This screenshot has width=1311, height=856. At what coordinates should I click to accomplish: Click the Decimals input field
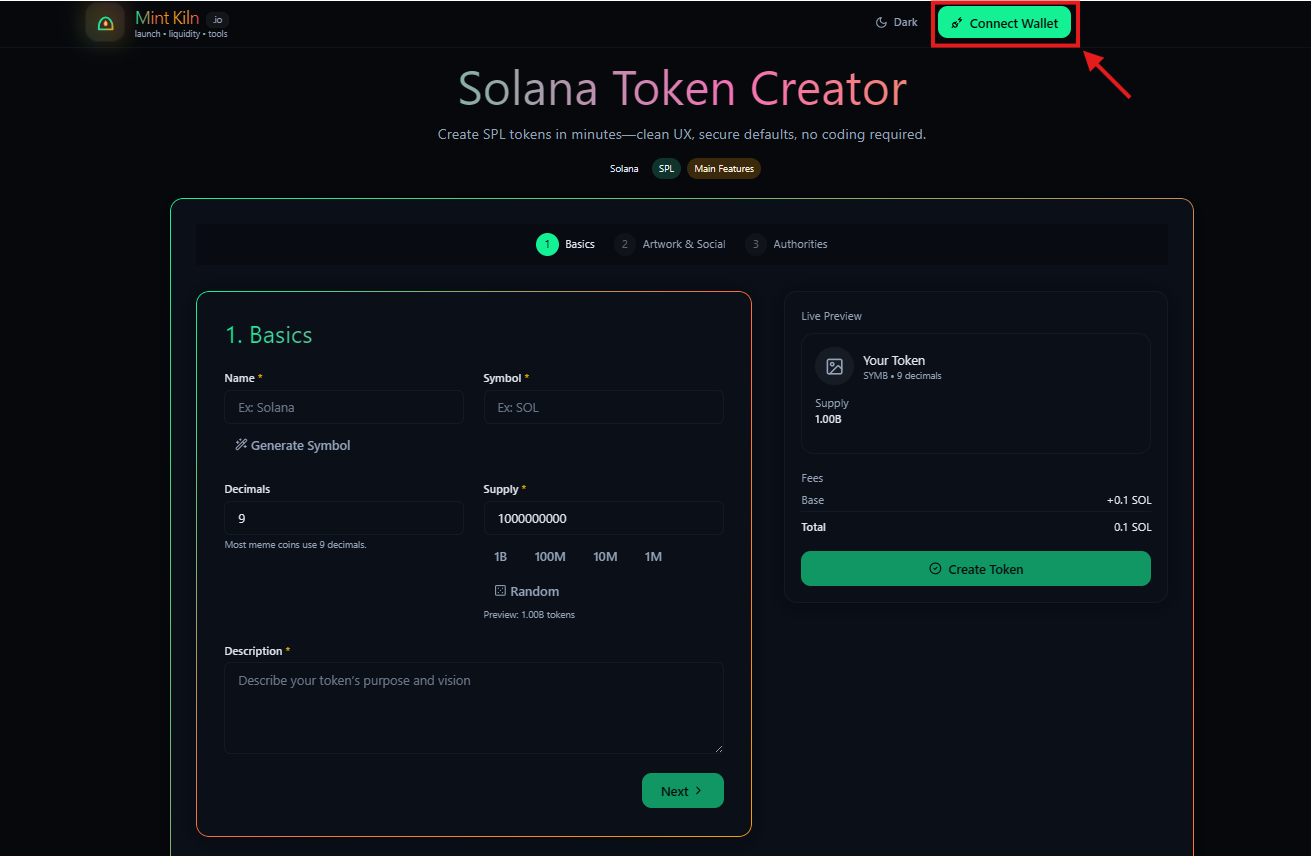click(x=344, y=518)
